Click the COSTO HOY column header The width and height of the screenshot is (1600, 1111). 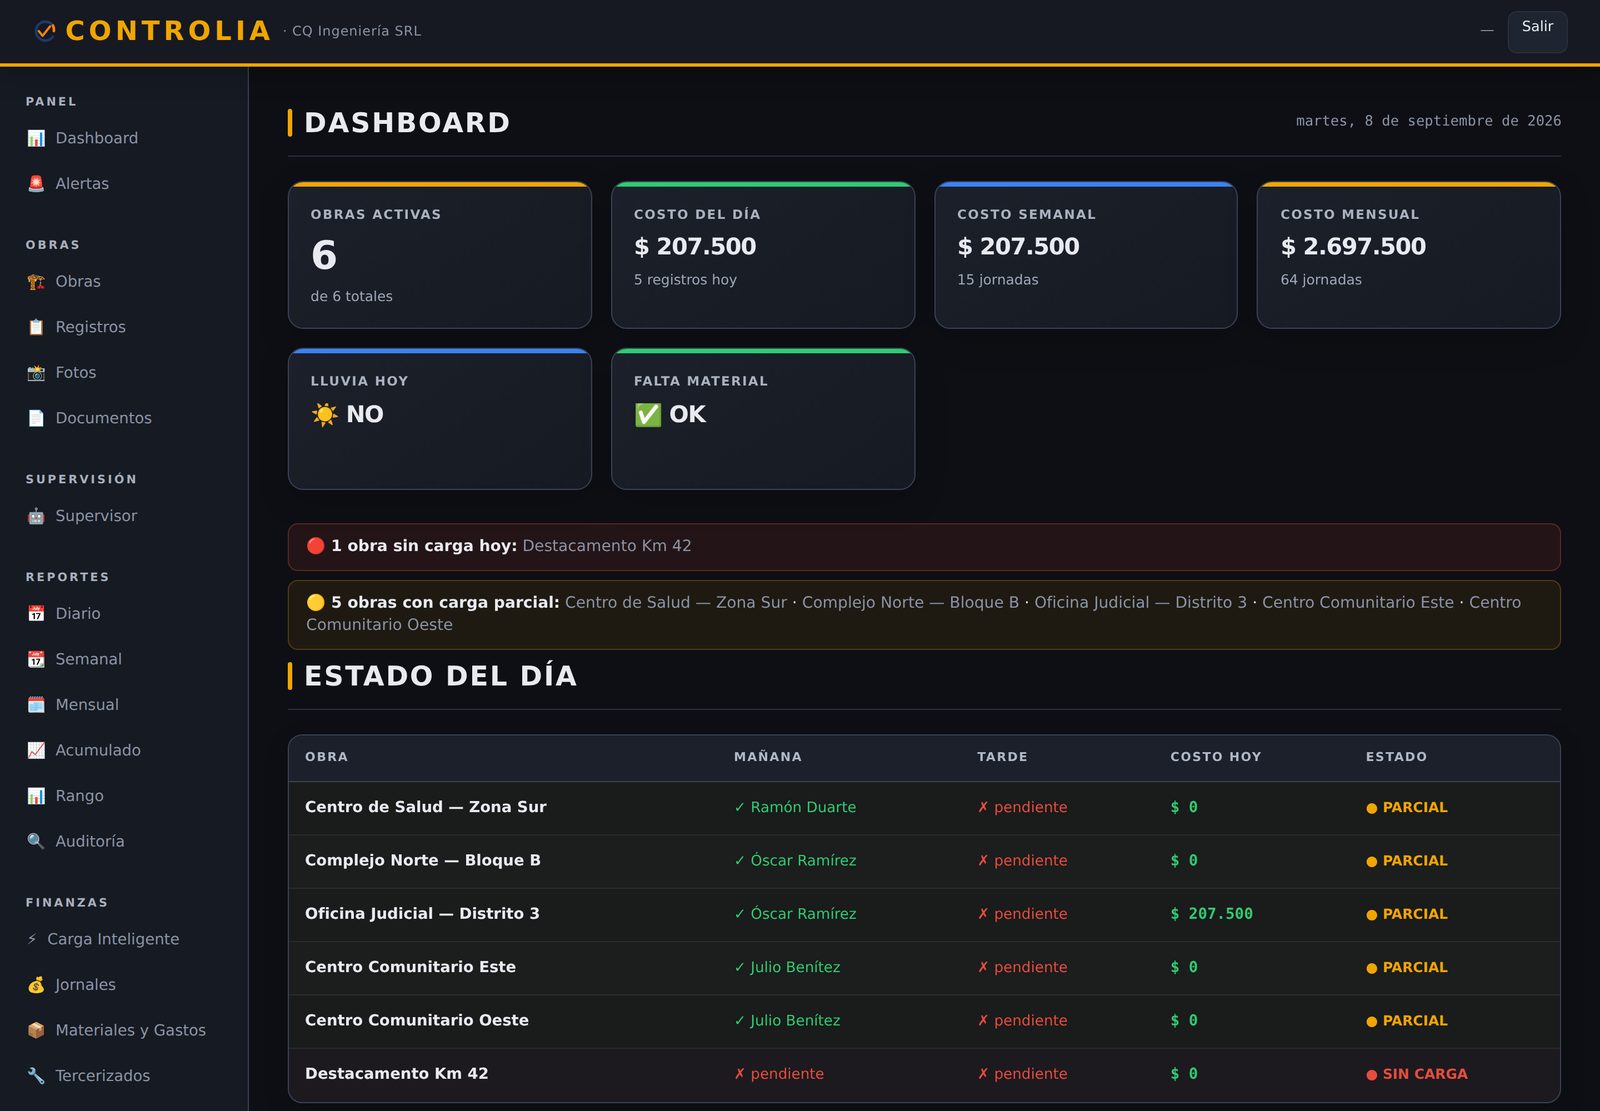(x=1216, y=757)
